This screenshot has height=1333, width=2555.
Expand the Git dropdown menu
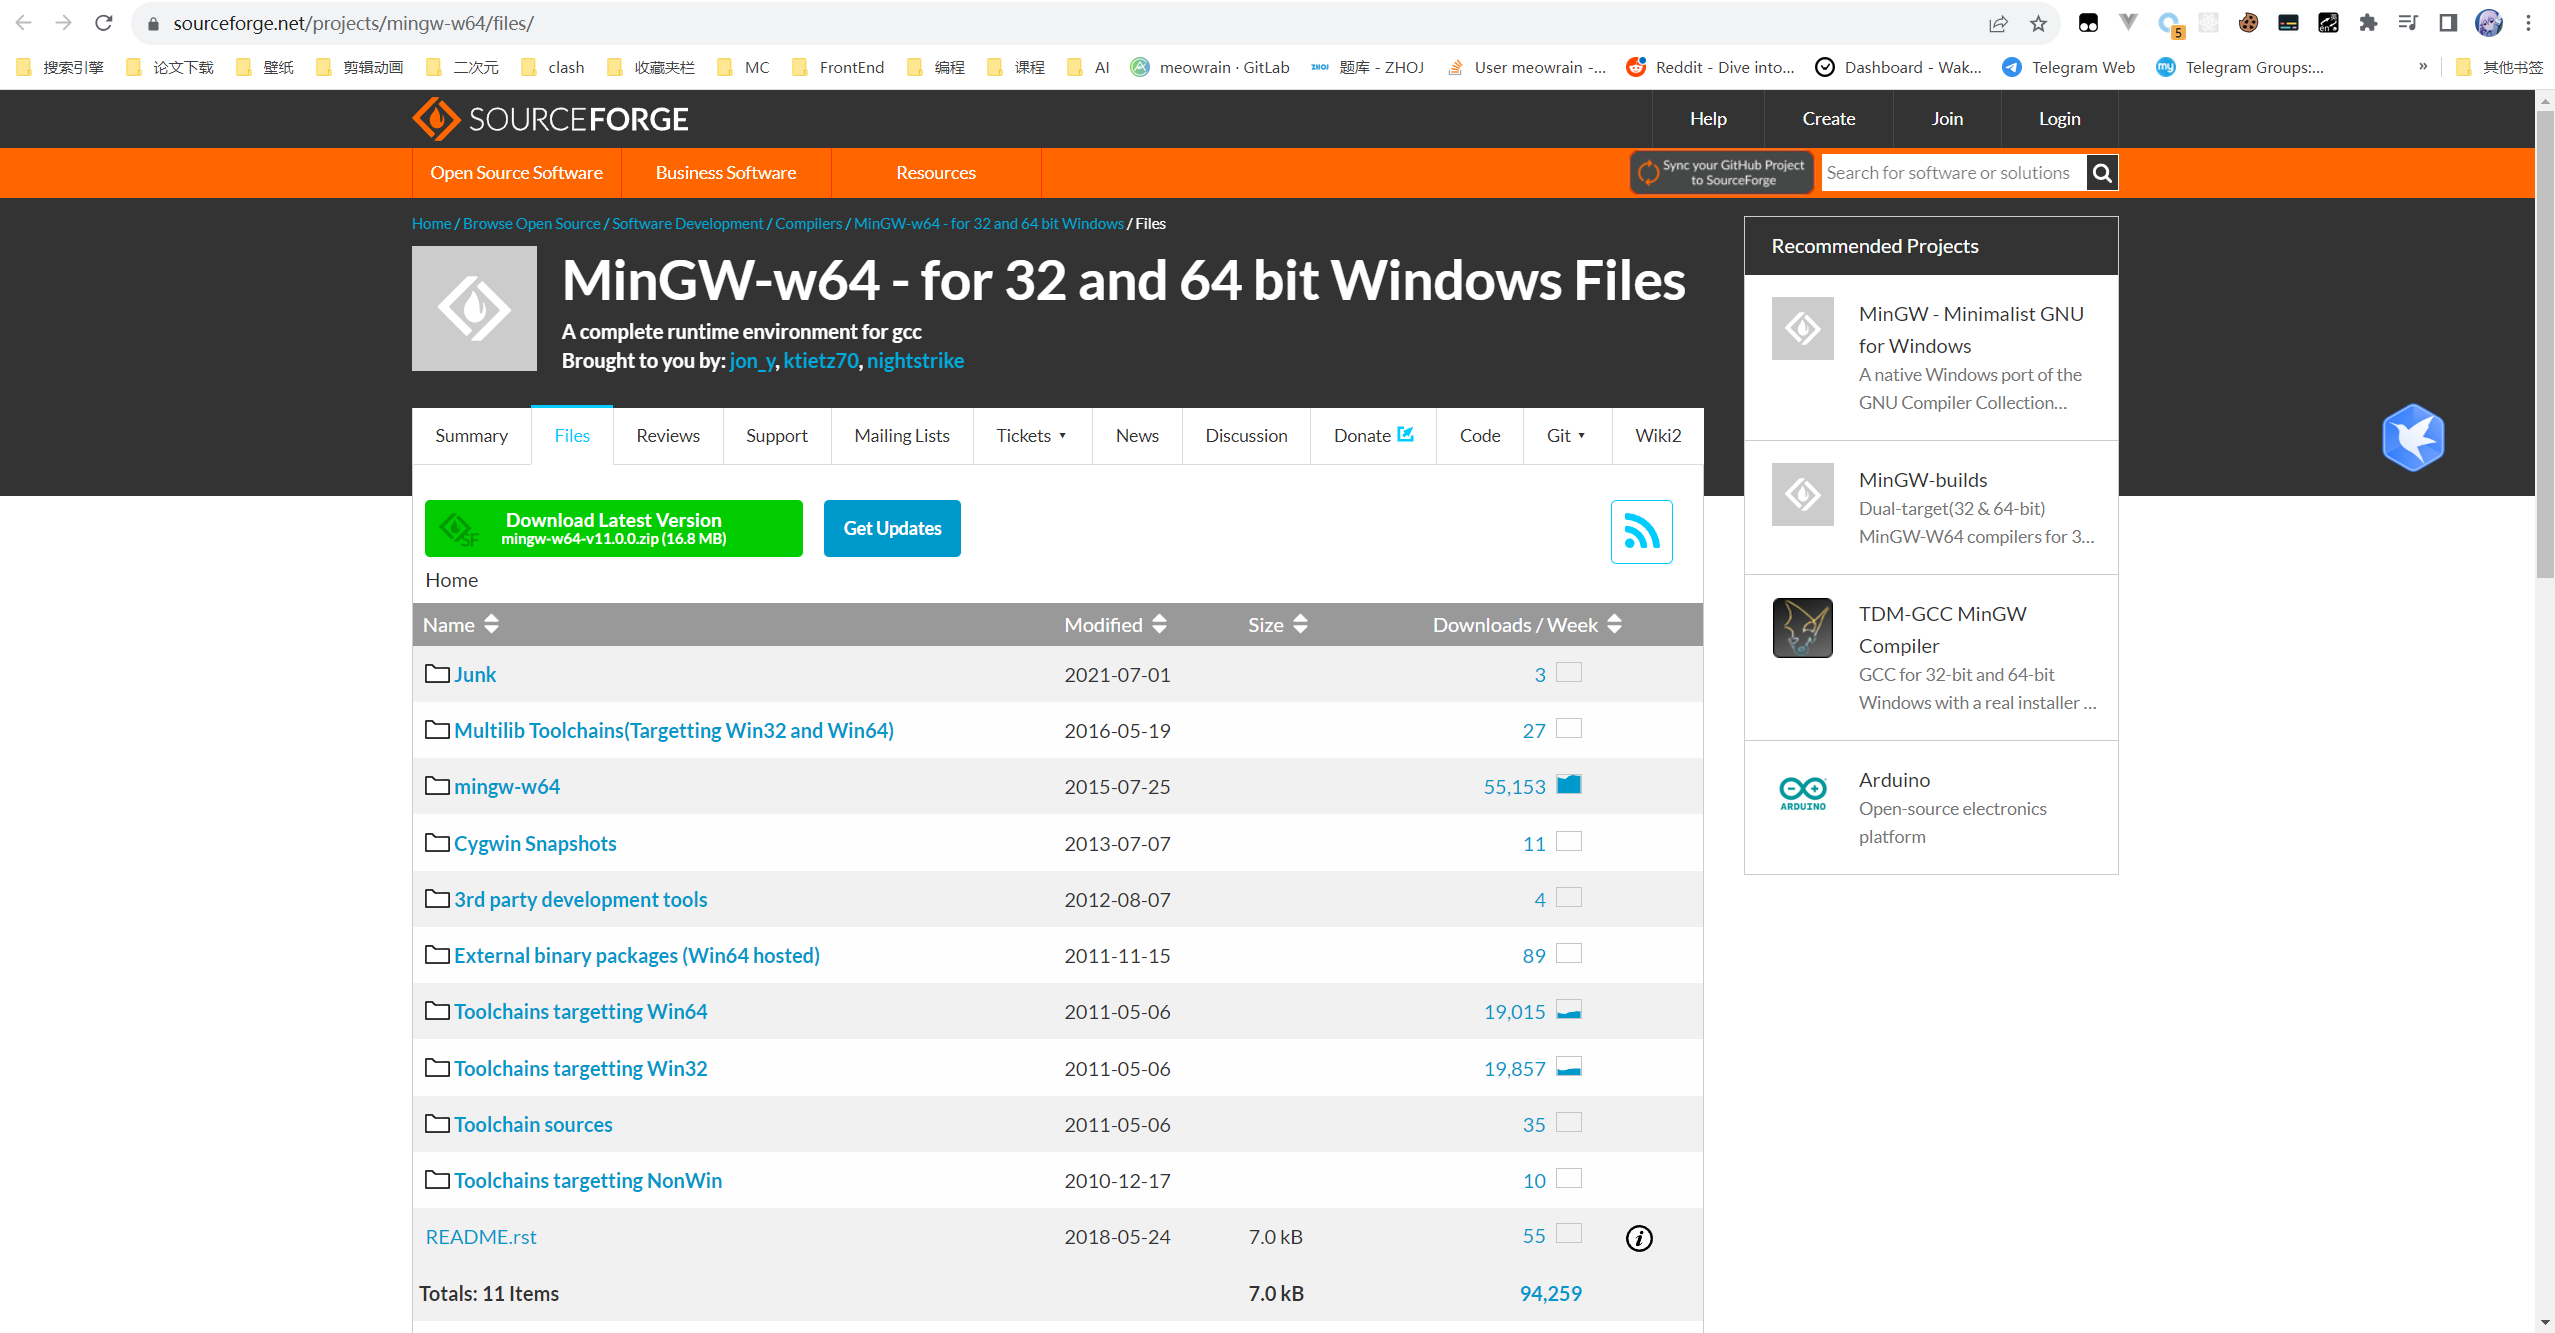click(1566, 436)
